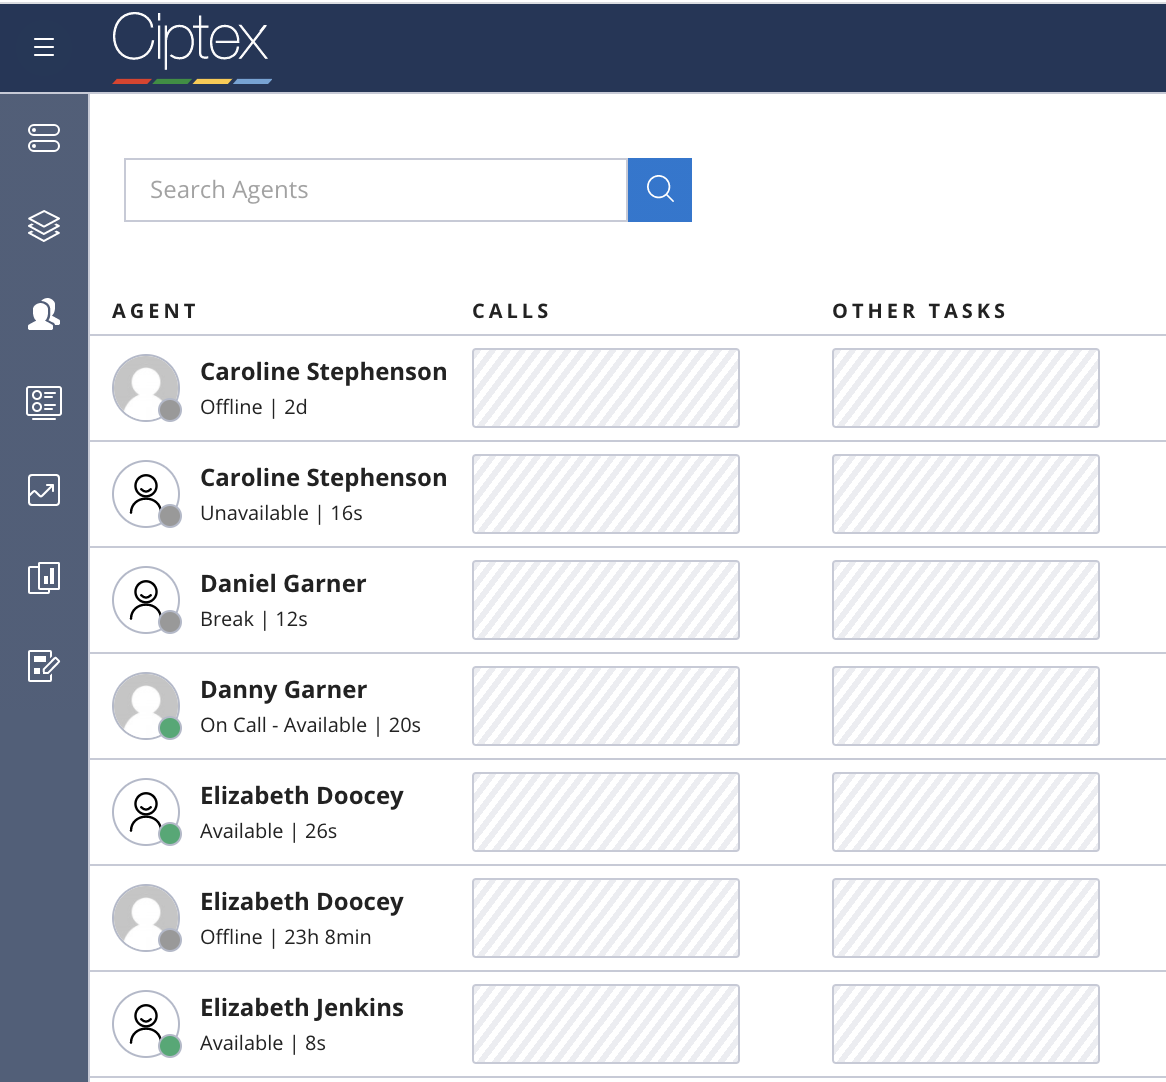1166x1082 pixels.
Task: Open the task list sidebar icon
Action: [x=44, y=402]
